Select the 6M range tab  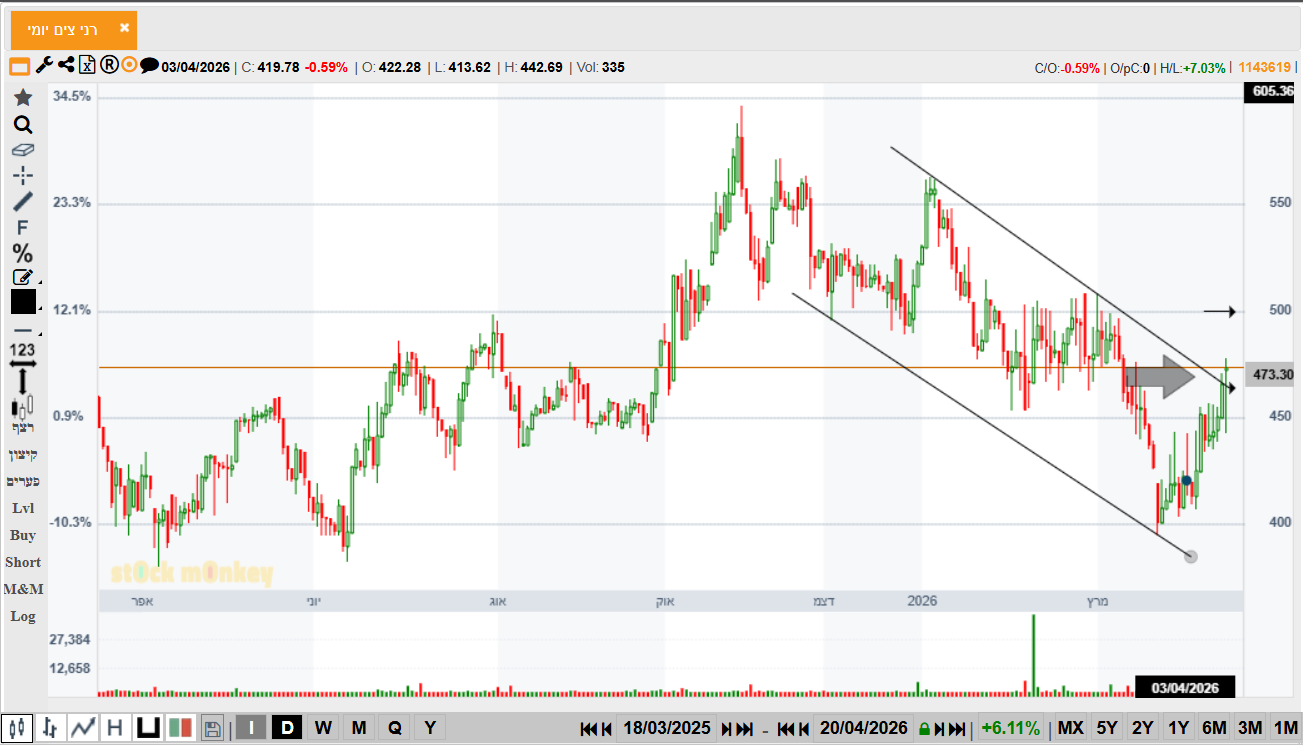click(1214, 728)
